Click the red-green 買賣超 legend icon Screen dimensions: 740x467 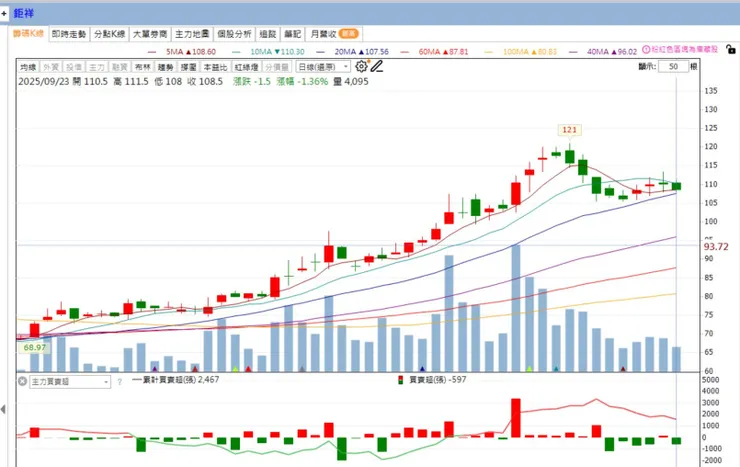pos(401,380)
